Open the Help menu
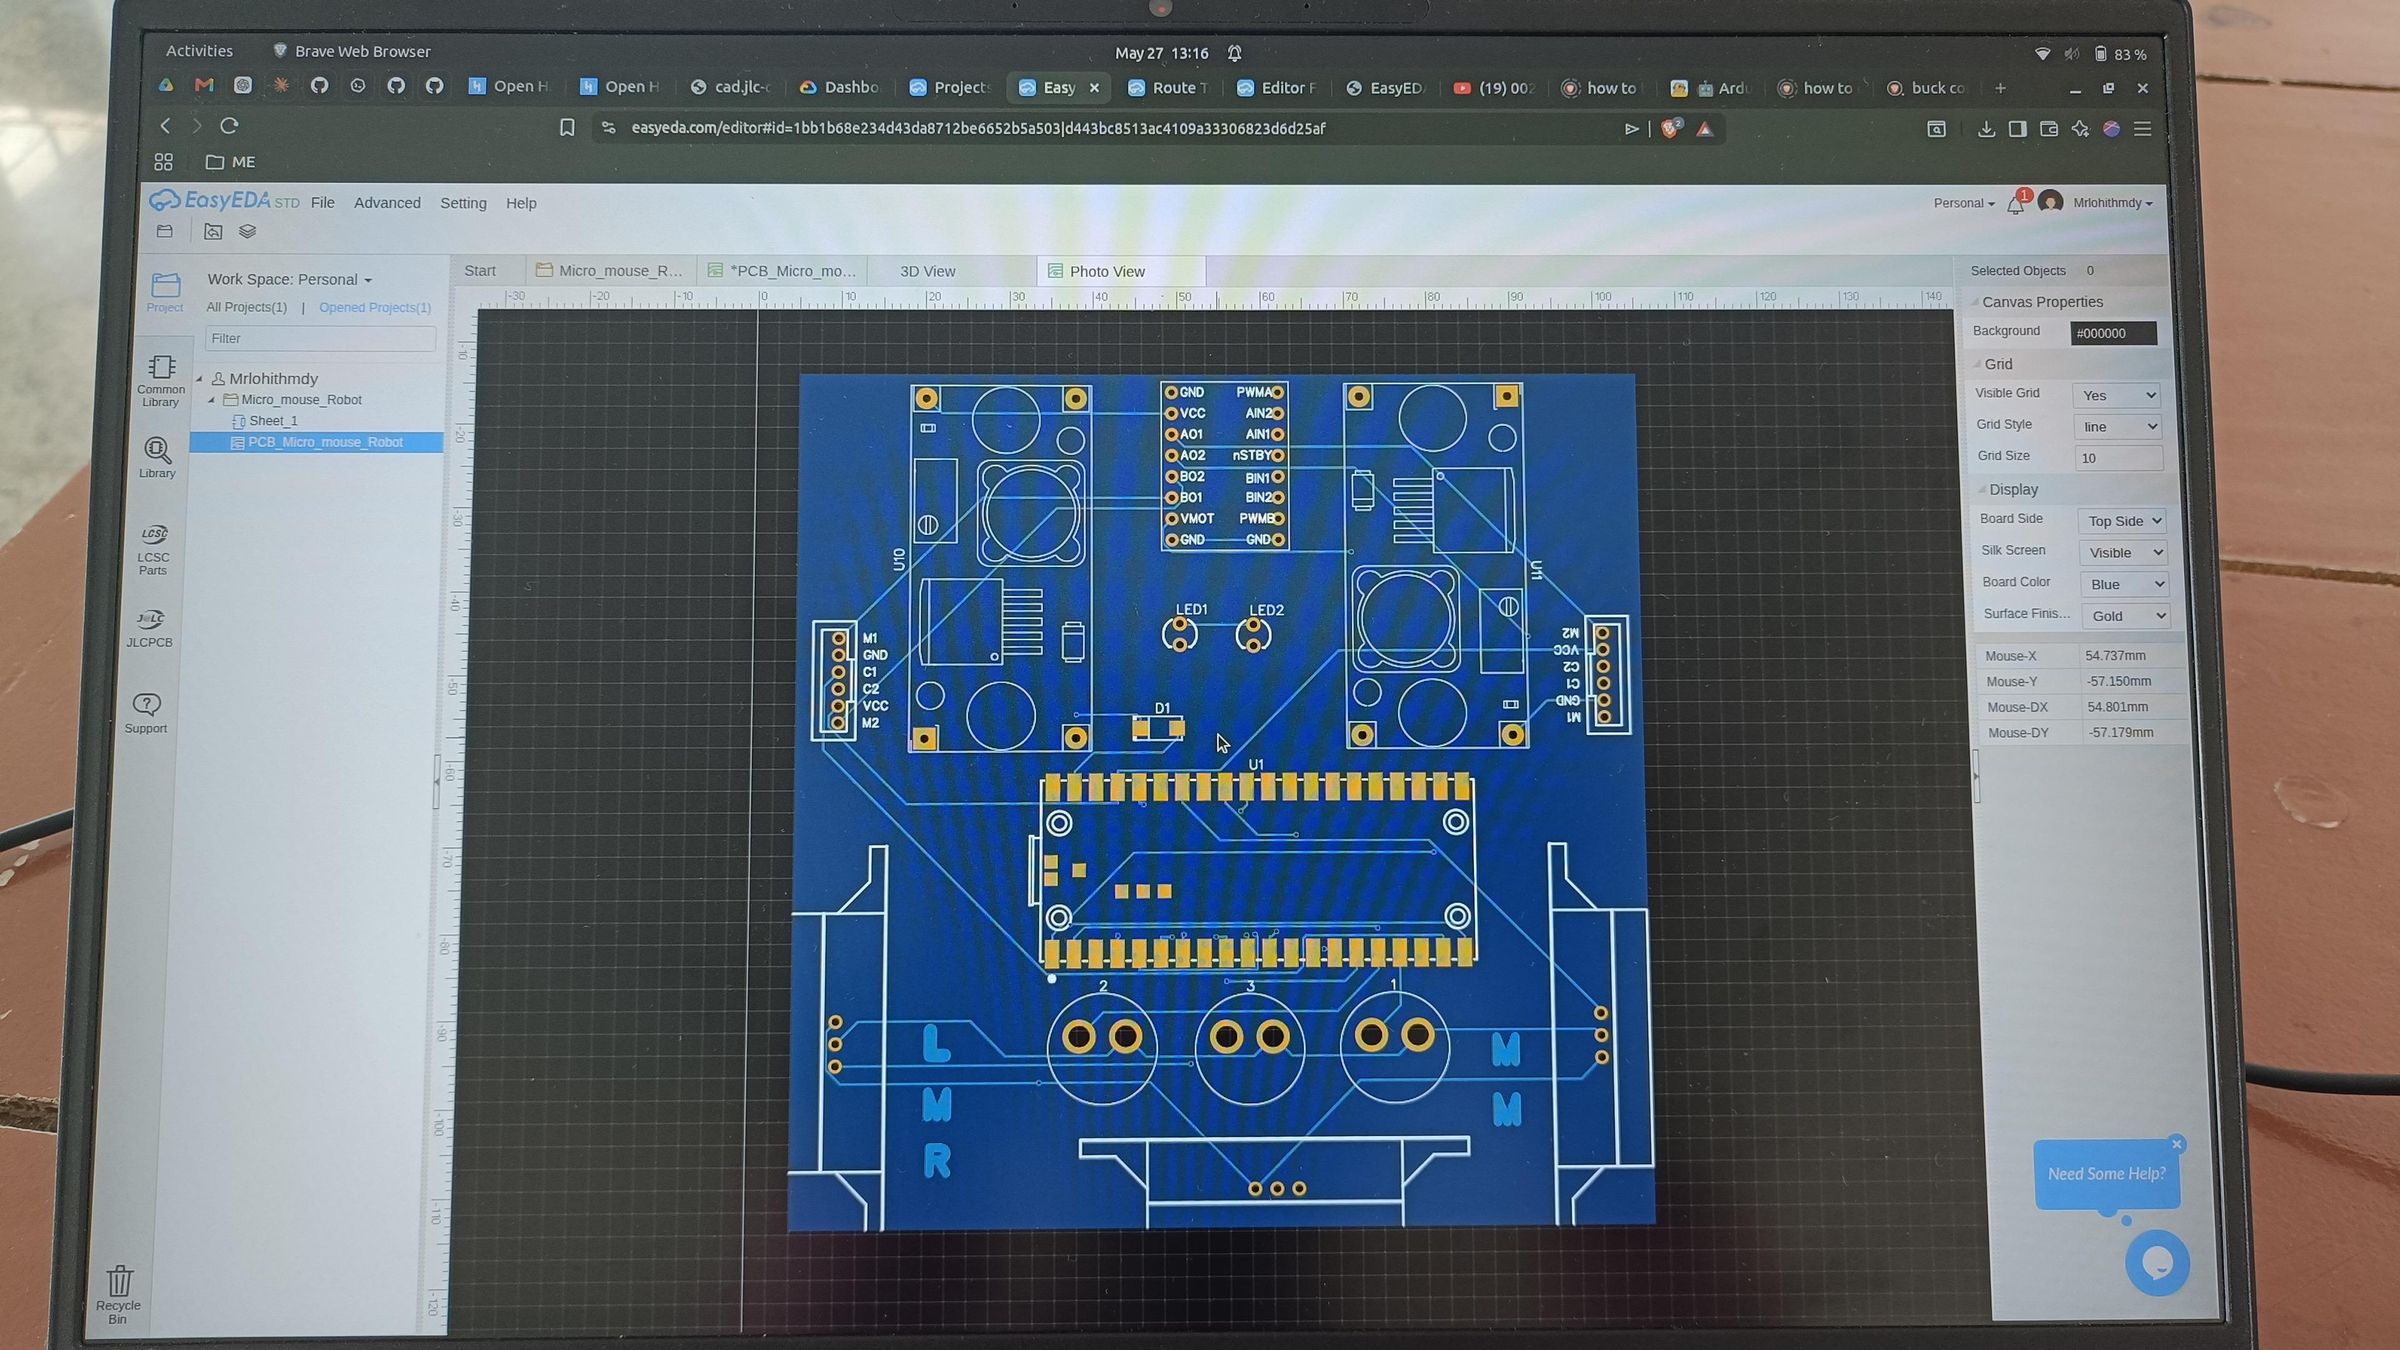This screenshot has width=2400, height=1350. [521, 203]
